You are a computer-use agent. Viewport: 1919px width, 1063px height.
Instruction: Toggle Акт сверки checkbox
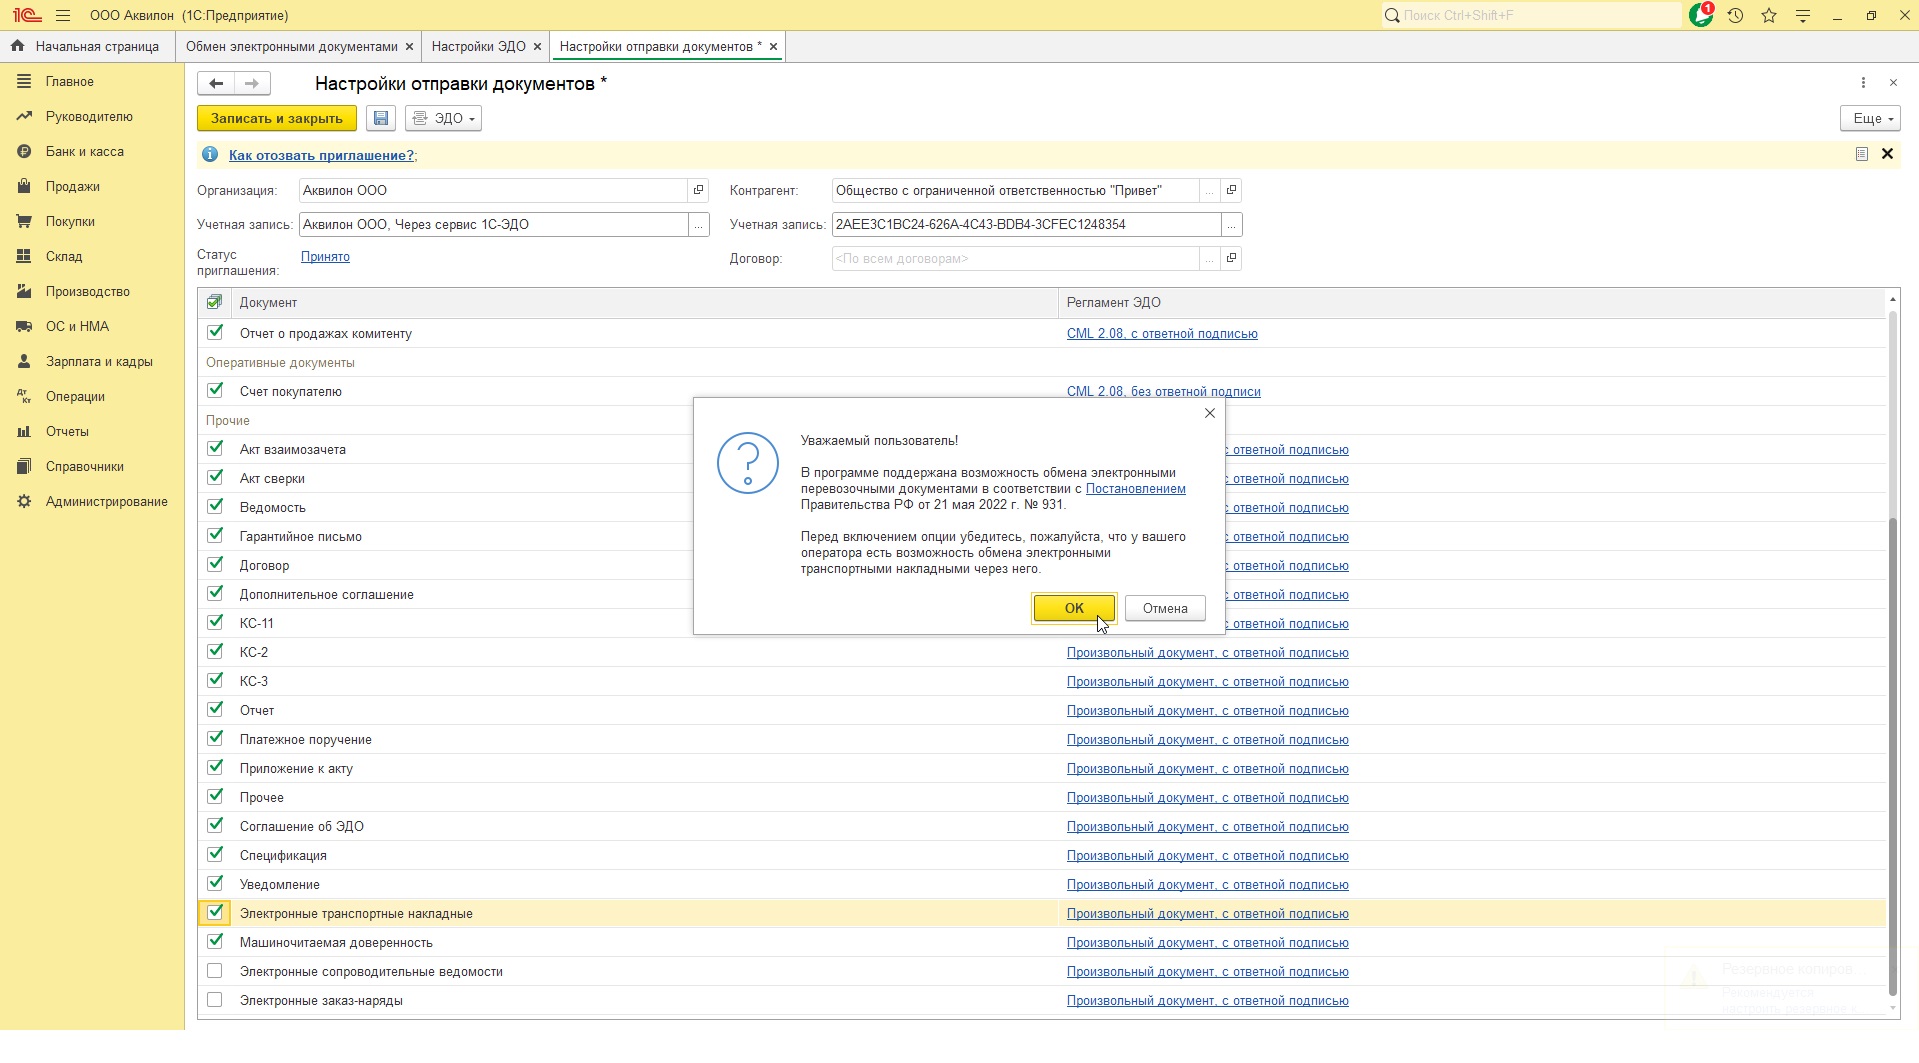point(215,477)
